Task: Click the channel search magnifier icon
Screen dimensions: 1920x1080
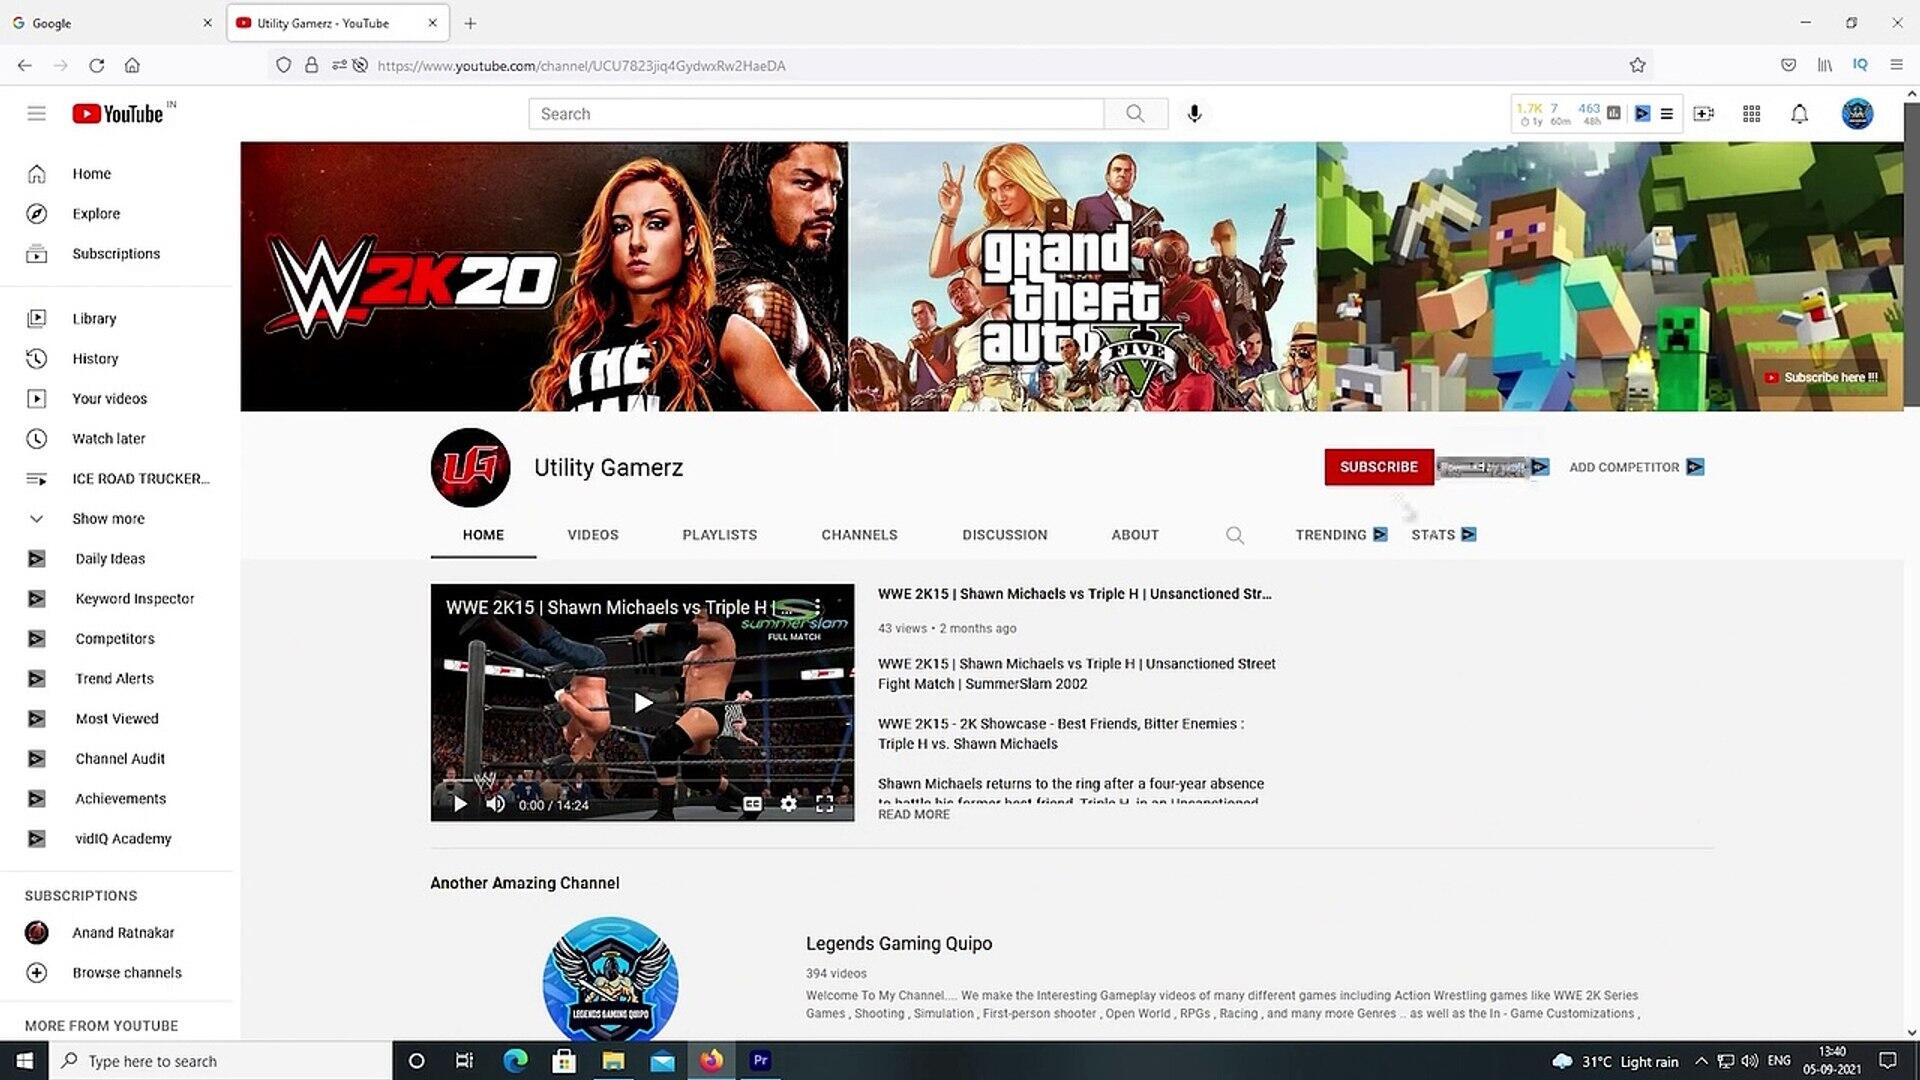Action: point(1235,535)
